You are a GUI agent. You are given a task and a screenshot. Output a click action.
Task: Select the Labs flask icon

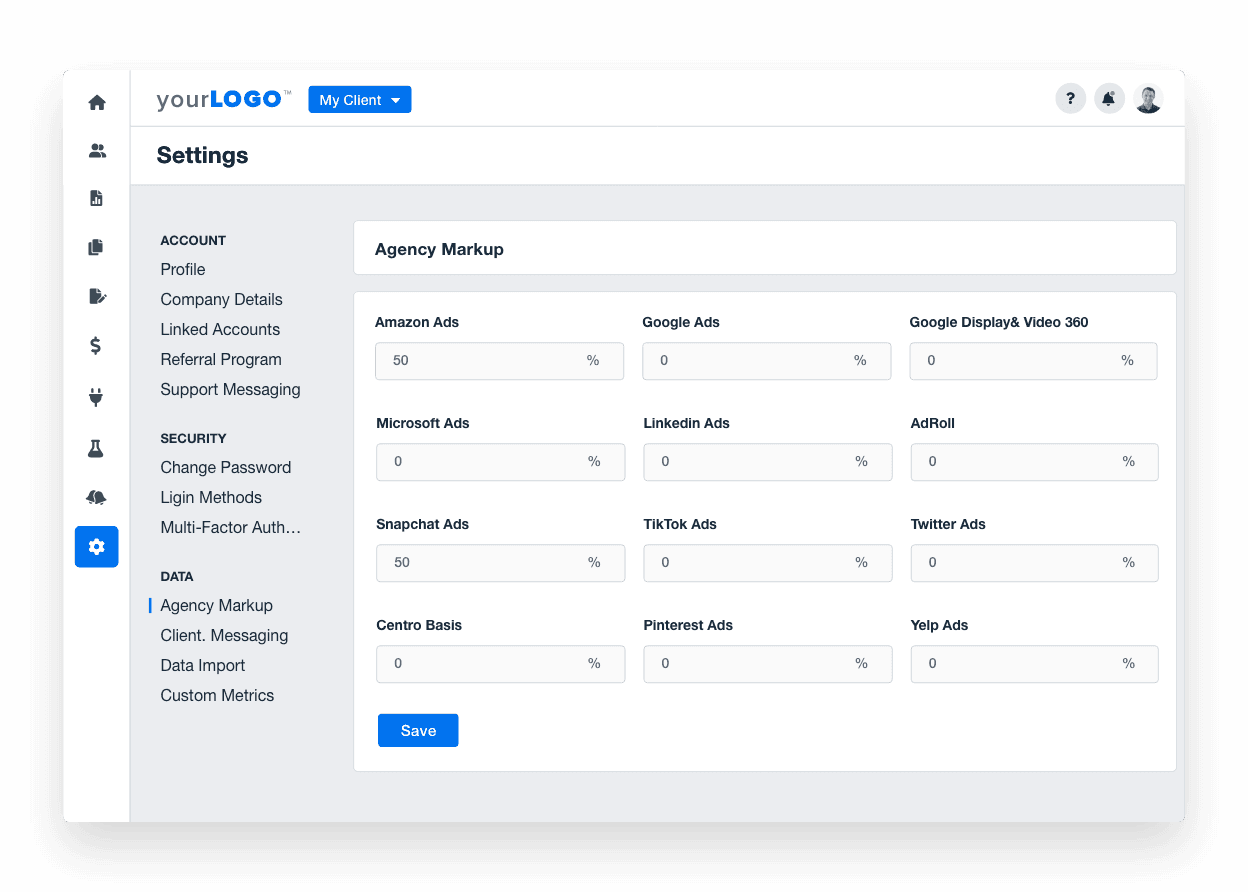pyautogui.click(x=96, y=448)
